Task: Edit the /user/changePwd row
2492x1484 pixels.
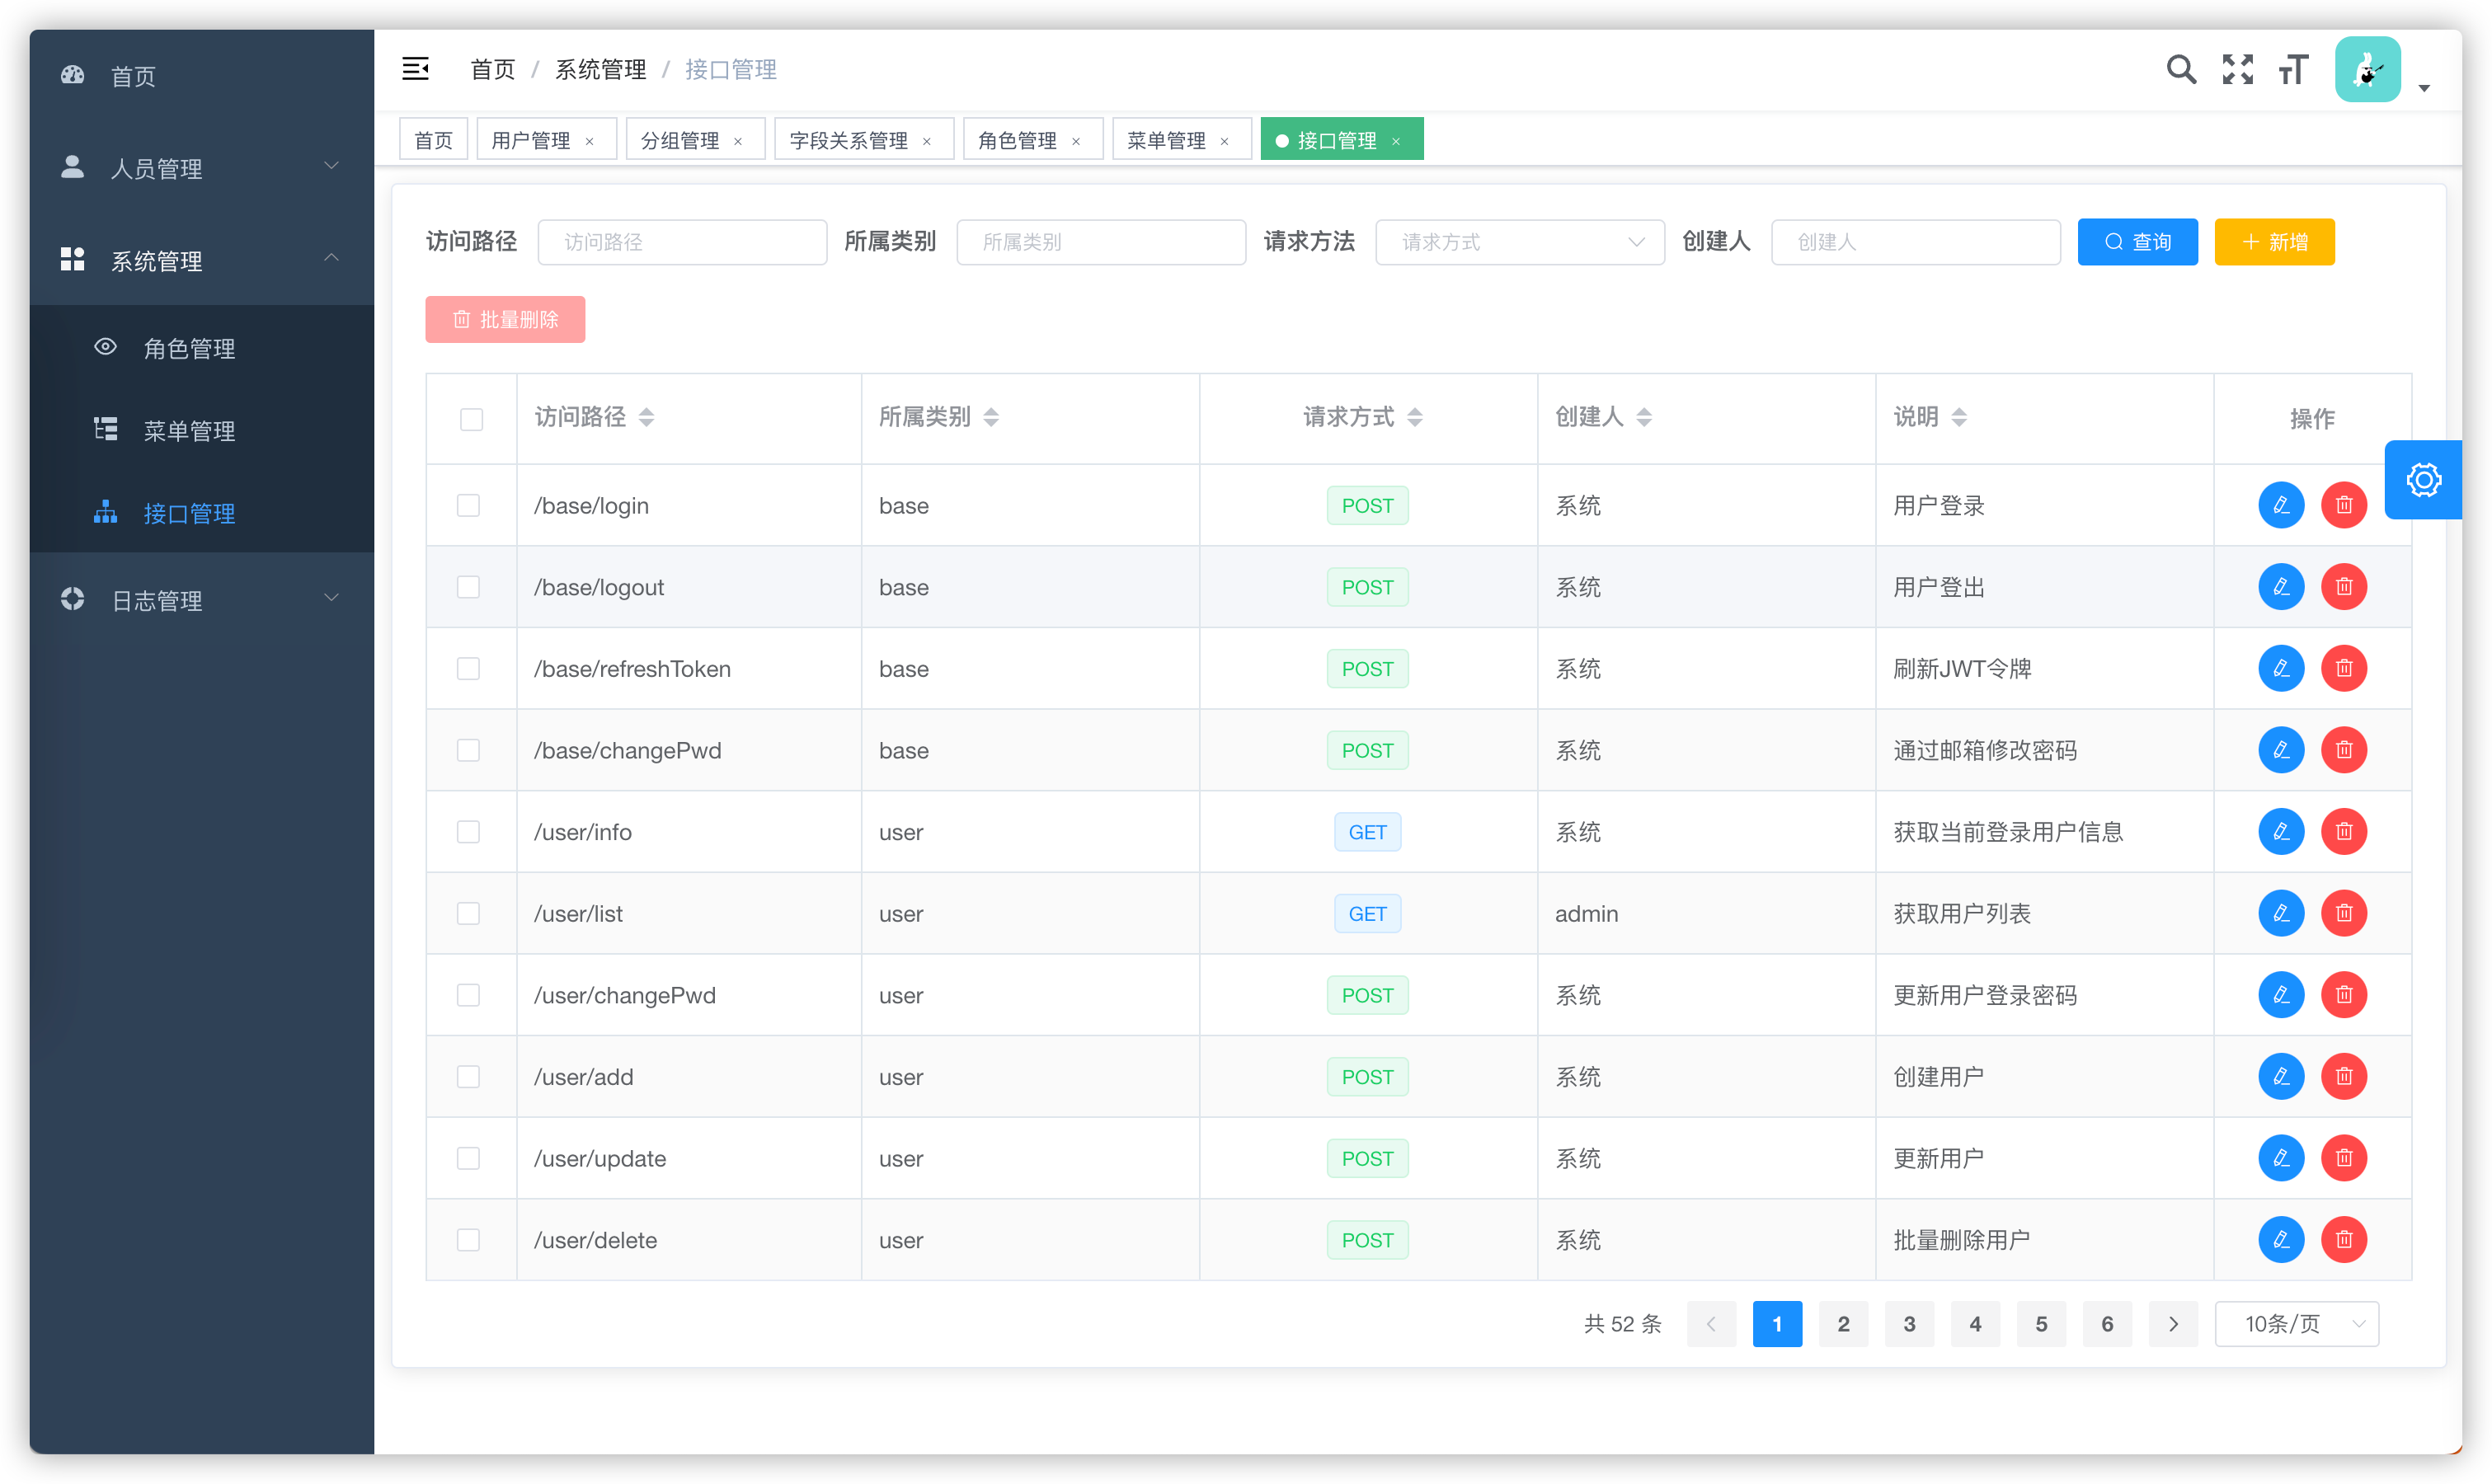Action: (2281, 995)
